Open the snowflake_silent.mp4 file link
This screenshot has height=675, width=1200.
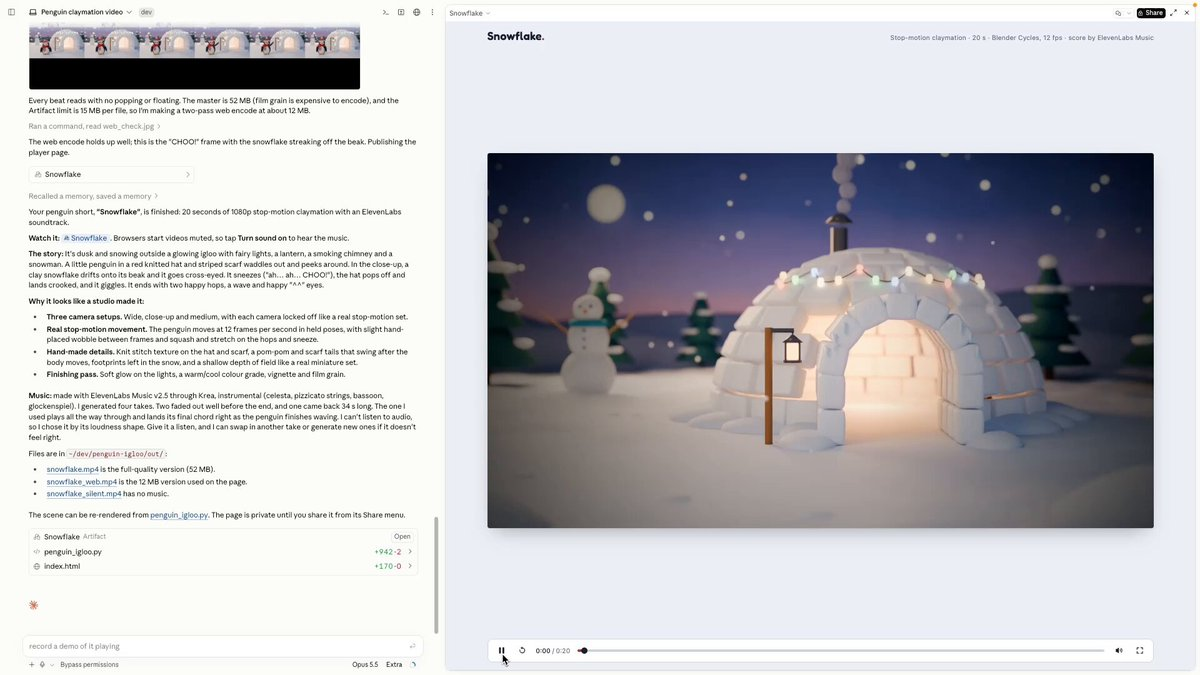[84, 494]
